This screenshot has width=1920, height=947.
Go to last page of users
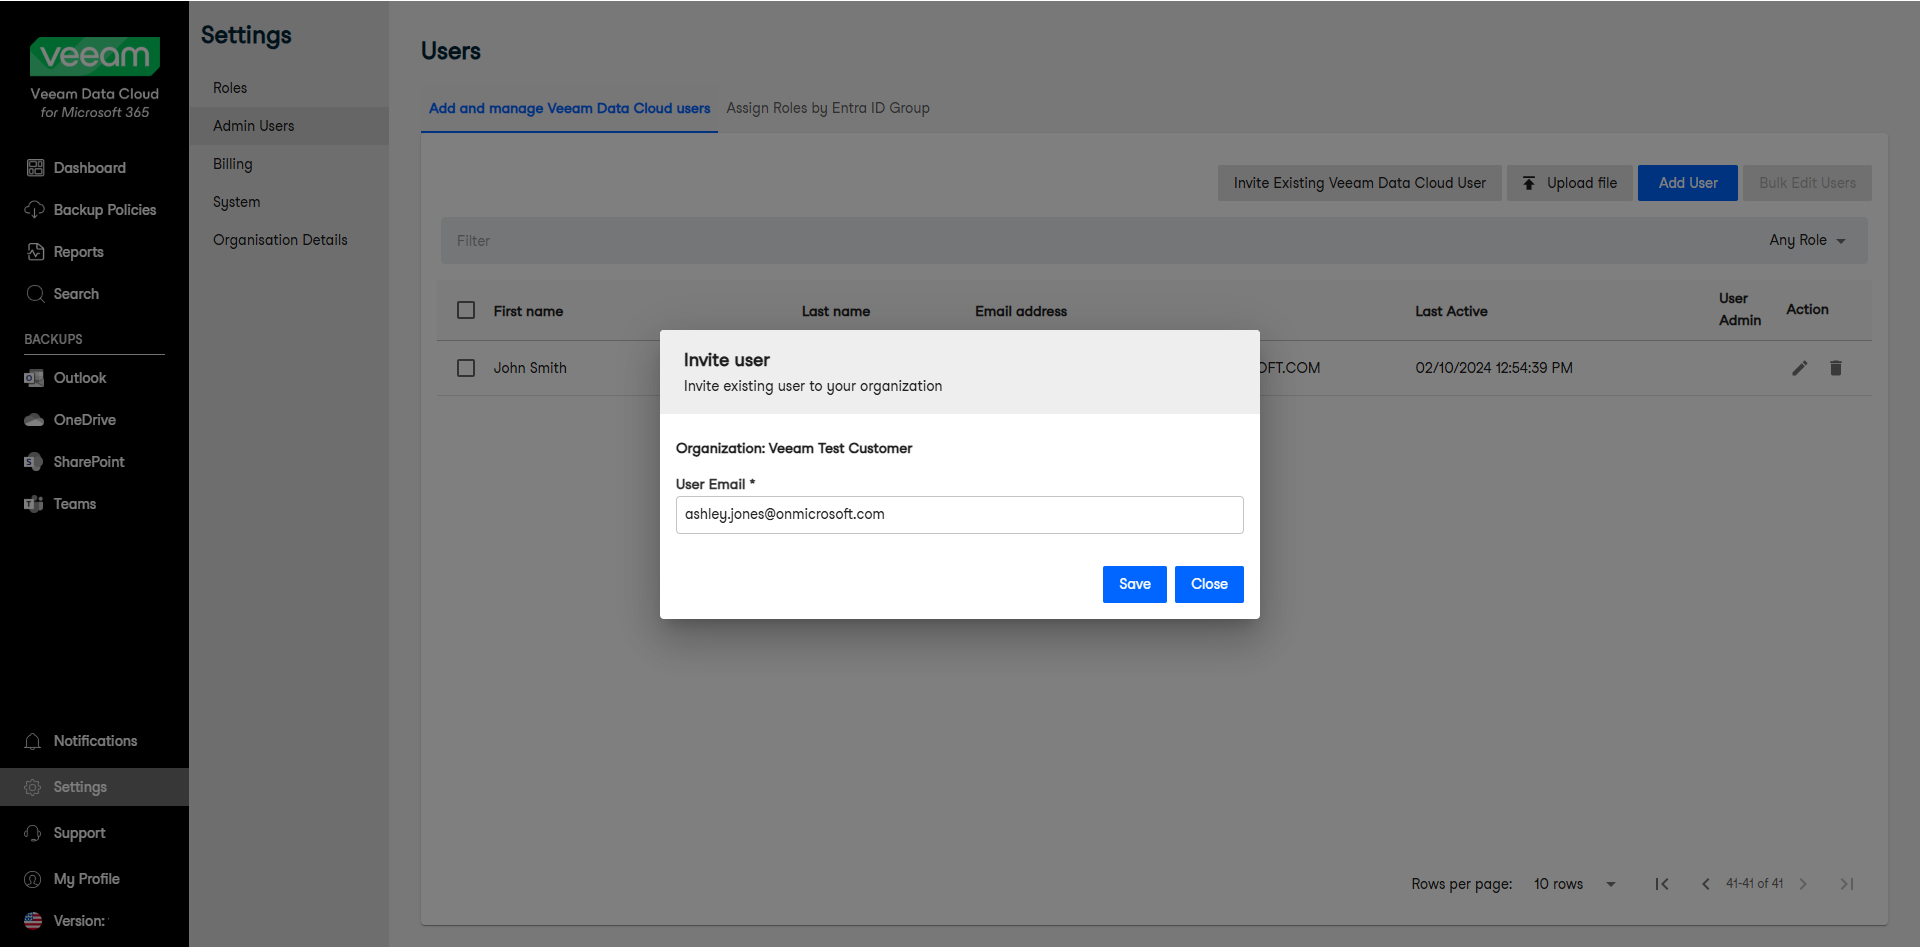1847,884
